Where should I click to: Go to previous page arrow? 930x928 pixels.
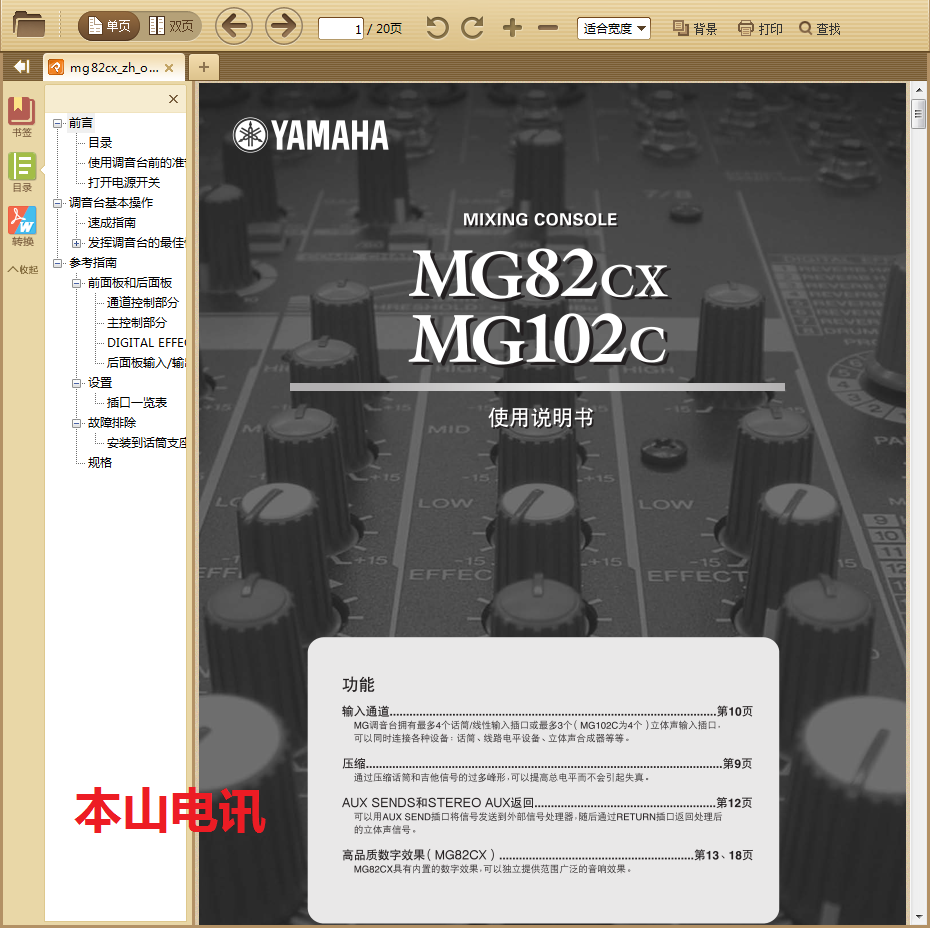tap(234, 26)
